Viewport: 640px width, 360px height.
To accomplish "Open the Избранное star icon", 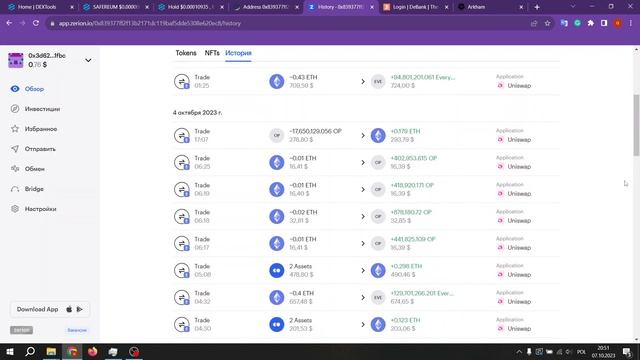I will point(15,129).
